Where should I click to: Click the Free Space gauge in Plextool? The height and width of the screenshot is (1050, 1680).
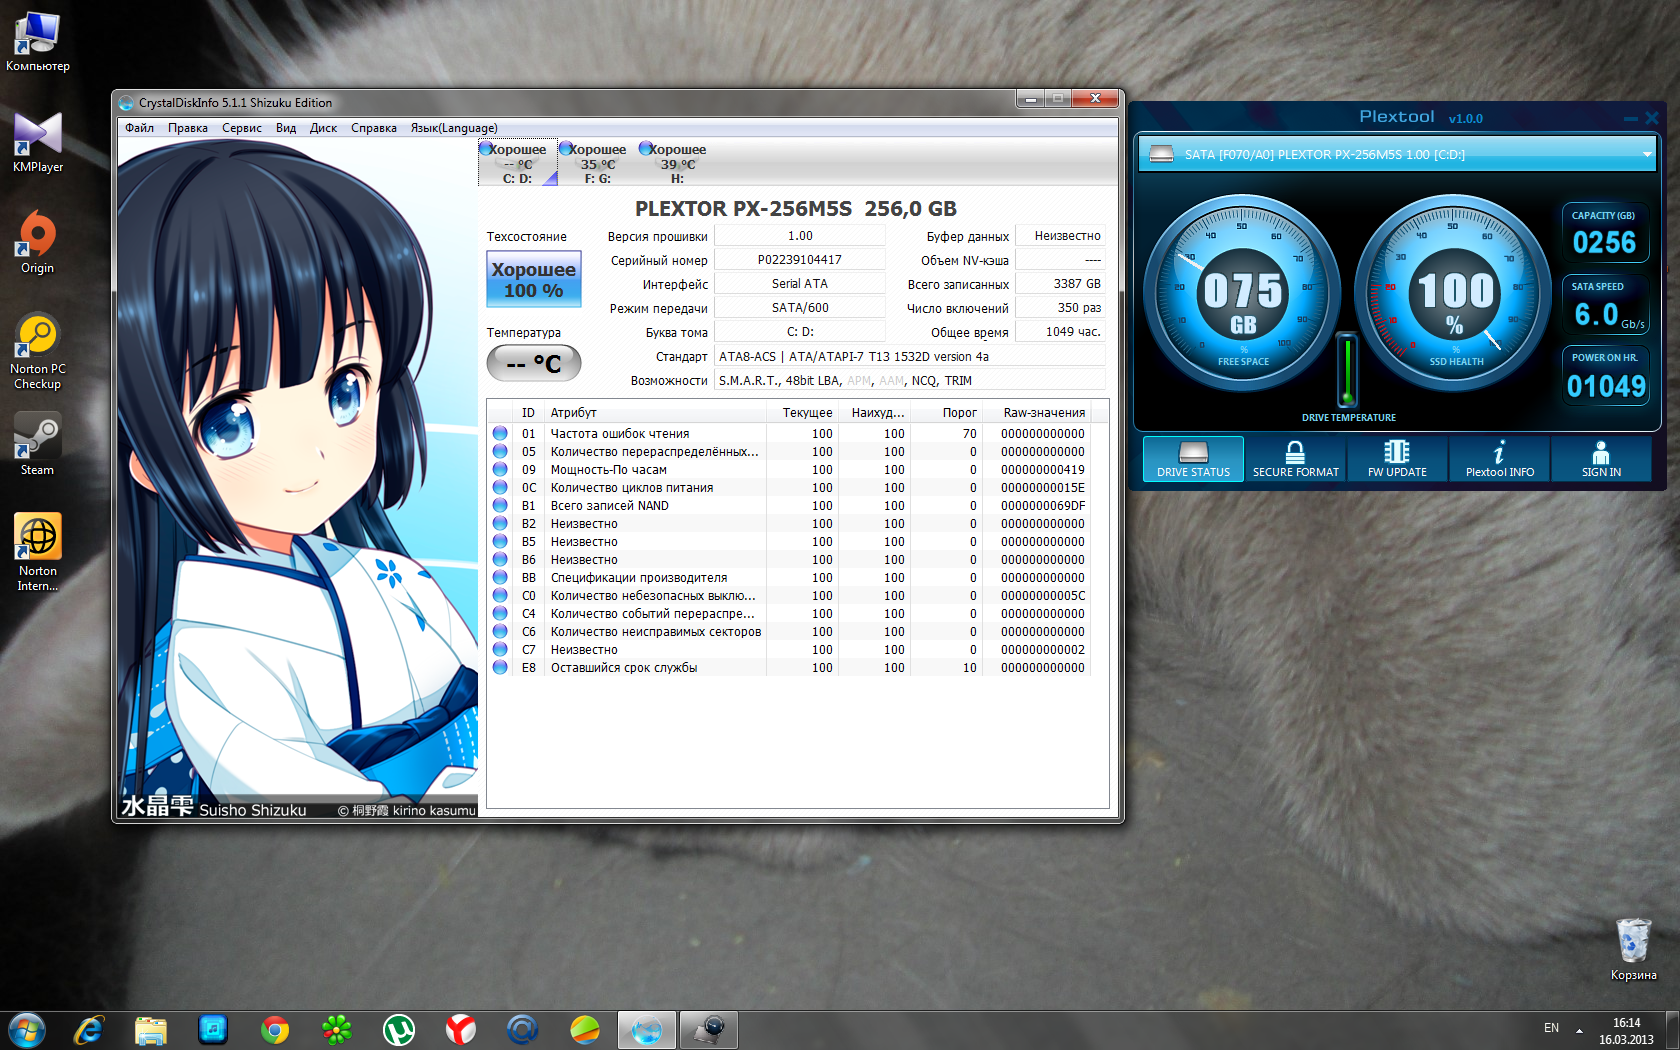tap(1242, 292)
